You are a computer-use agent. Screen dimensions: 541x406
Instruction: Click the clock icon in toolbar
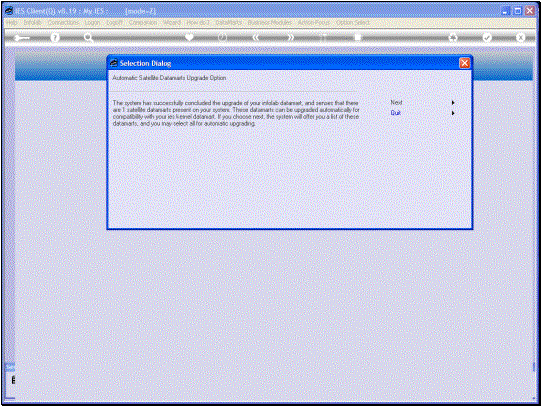(x=223, y=37)
